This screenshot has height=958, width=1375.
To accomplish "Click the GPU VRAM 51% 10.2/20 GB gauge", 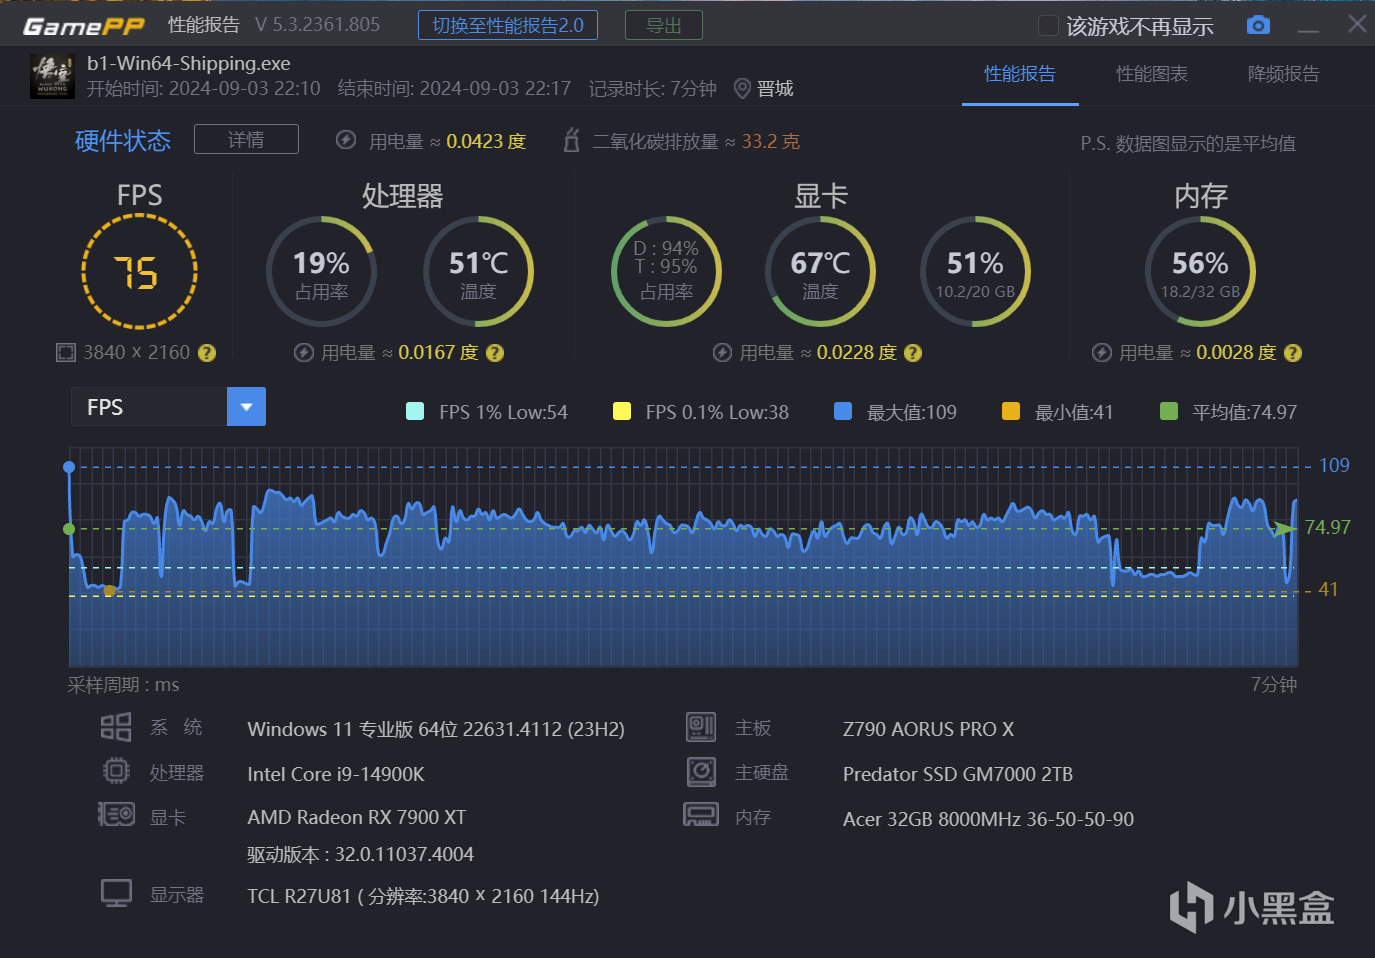I will point(975,272).
